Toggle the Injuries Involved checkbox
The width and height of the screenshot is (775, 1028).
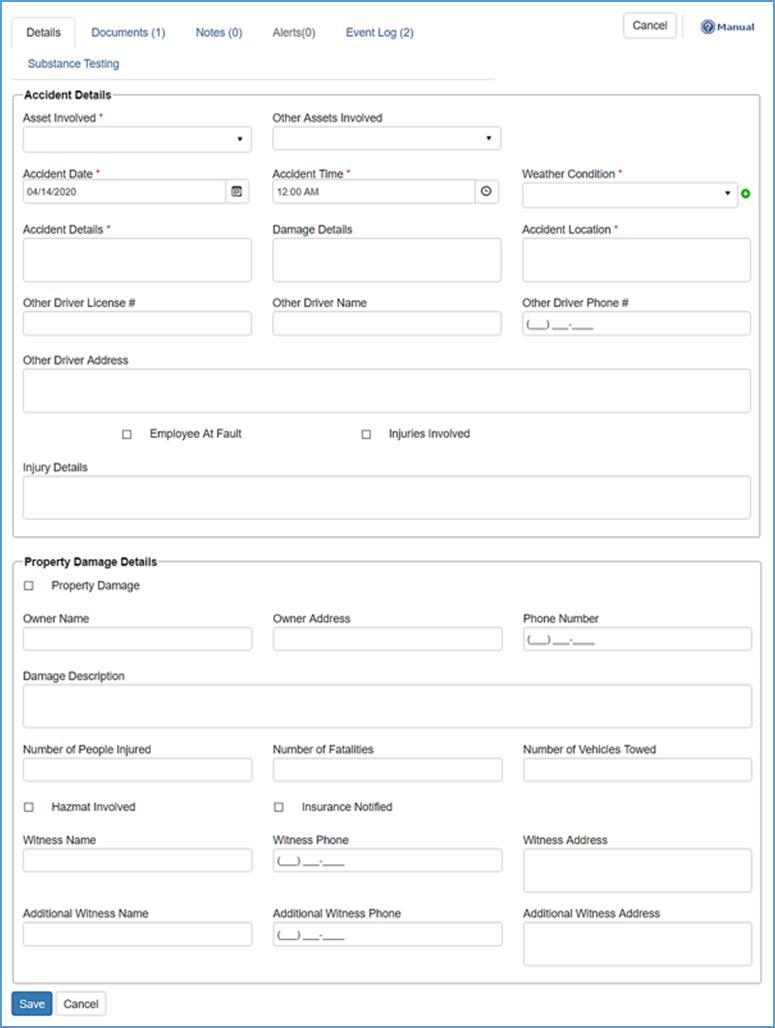pos(366,435)
